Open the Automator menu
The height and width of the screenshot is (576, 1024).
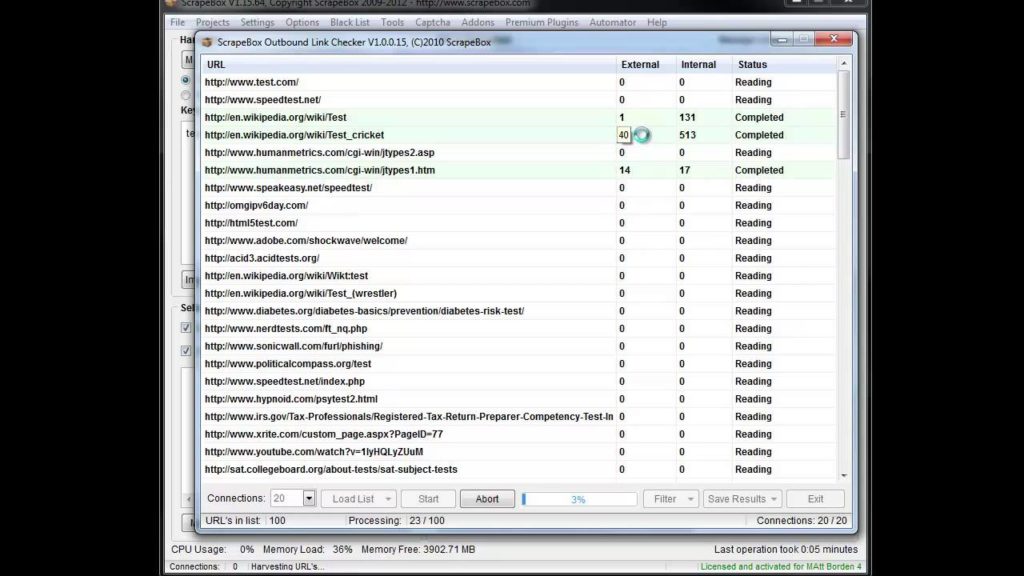pyautogui.click(x=613, y=22)
